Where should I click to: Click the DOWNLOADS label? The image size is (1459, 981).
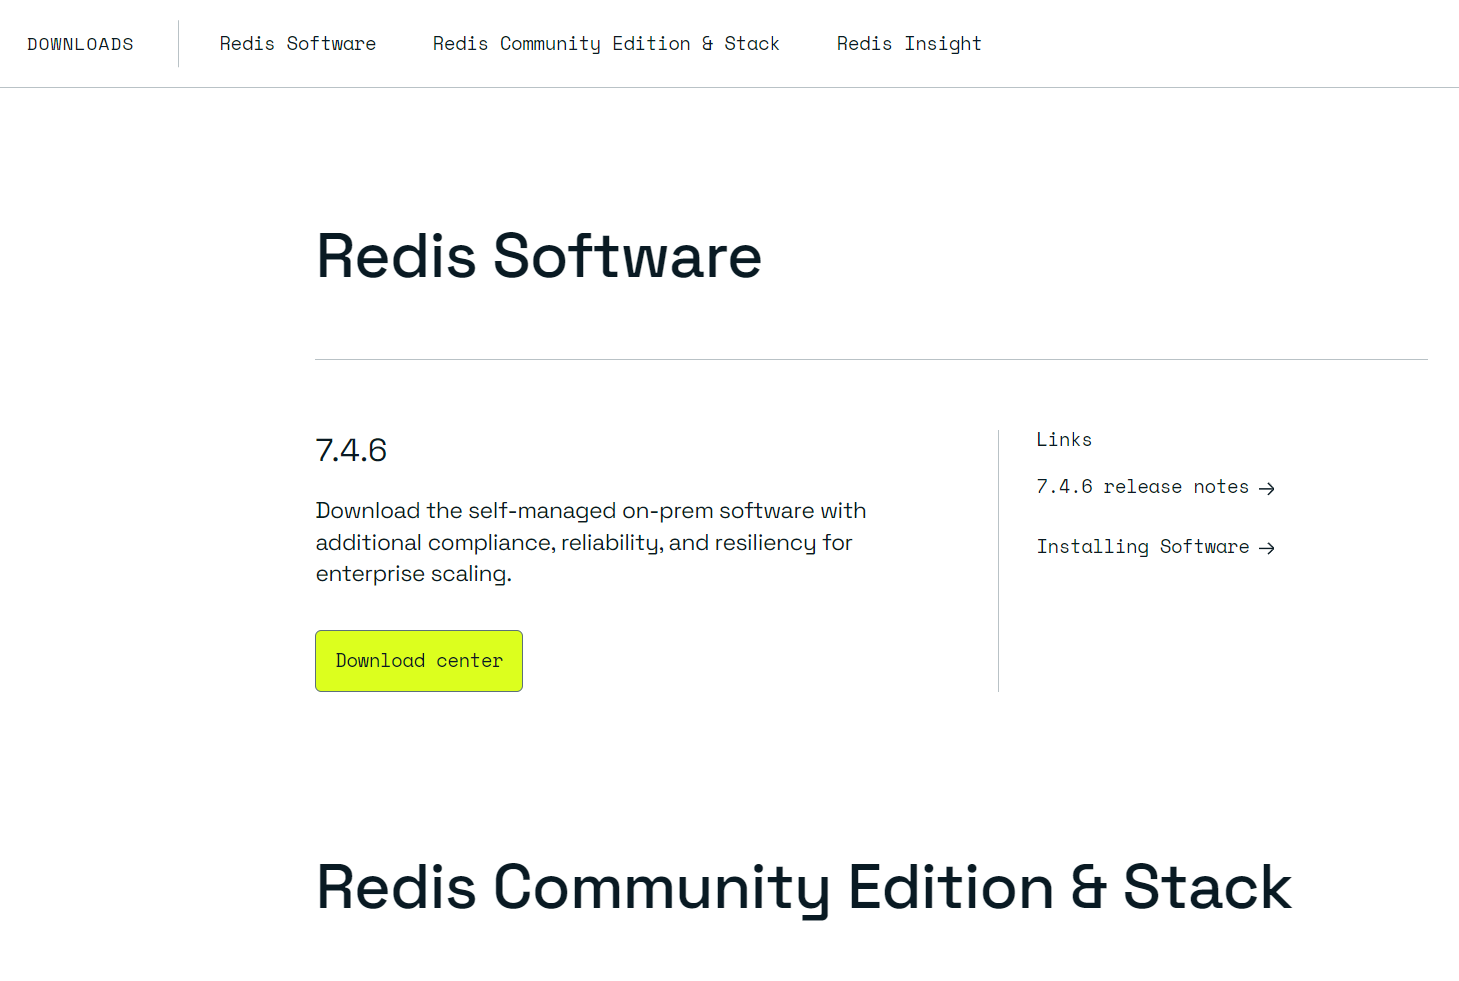pyautogui.click(x=80, y=43)
